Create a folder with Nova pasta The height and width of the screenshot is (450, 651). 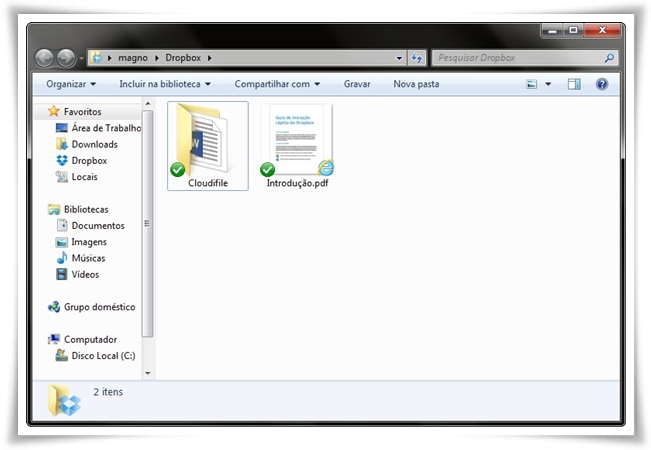(x=416, y=84)
